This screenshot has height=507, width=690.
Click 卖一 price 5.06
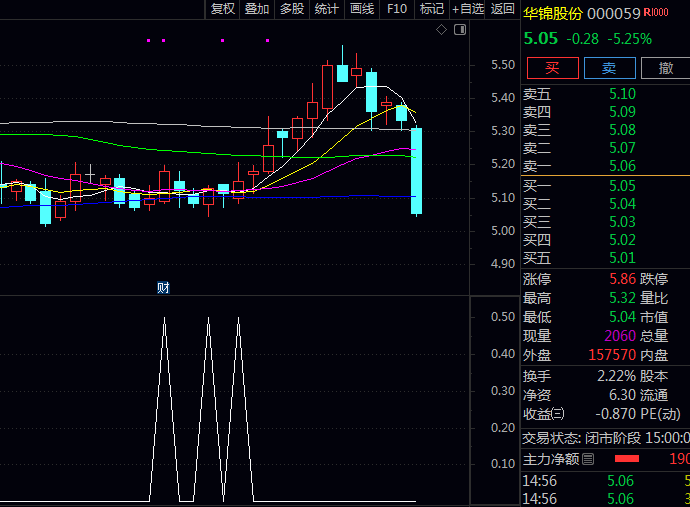pos(623,166)
